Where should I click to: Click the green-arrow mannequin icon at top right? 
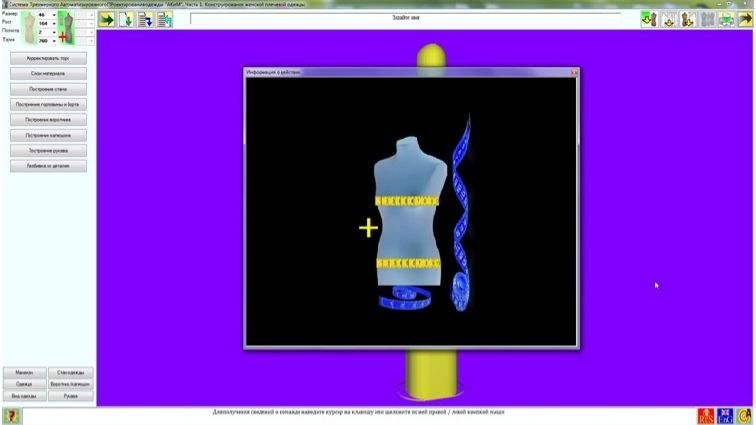(x=649, y=20)
